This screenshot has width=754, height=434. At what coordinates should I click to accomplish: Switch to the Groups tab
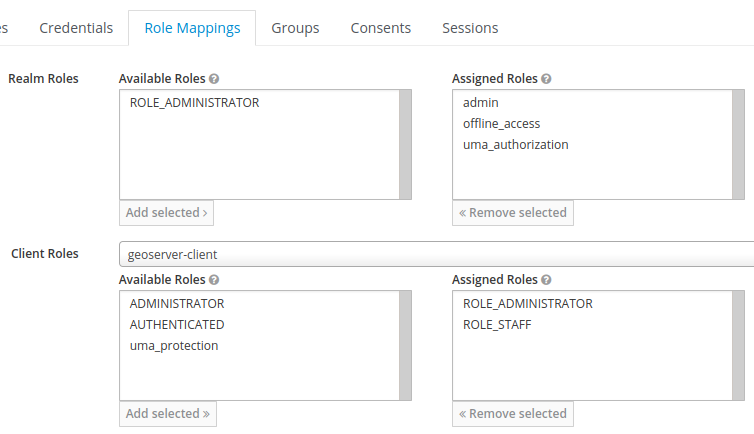(x=295, y=28)
